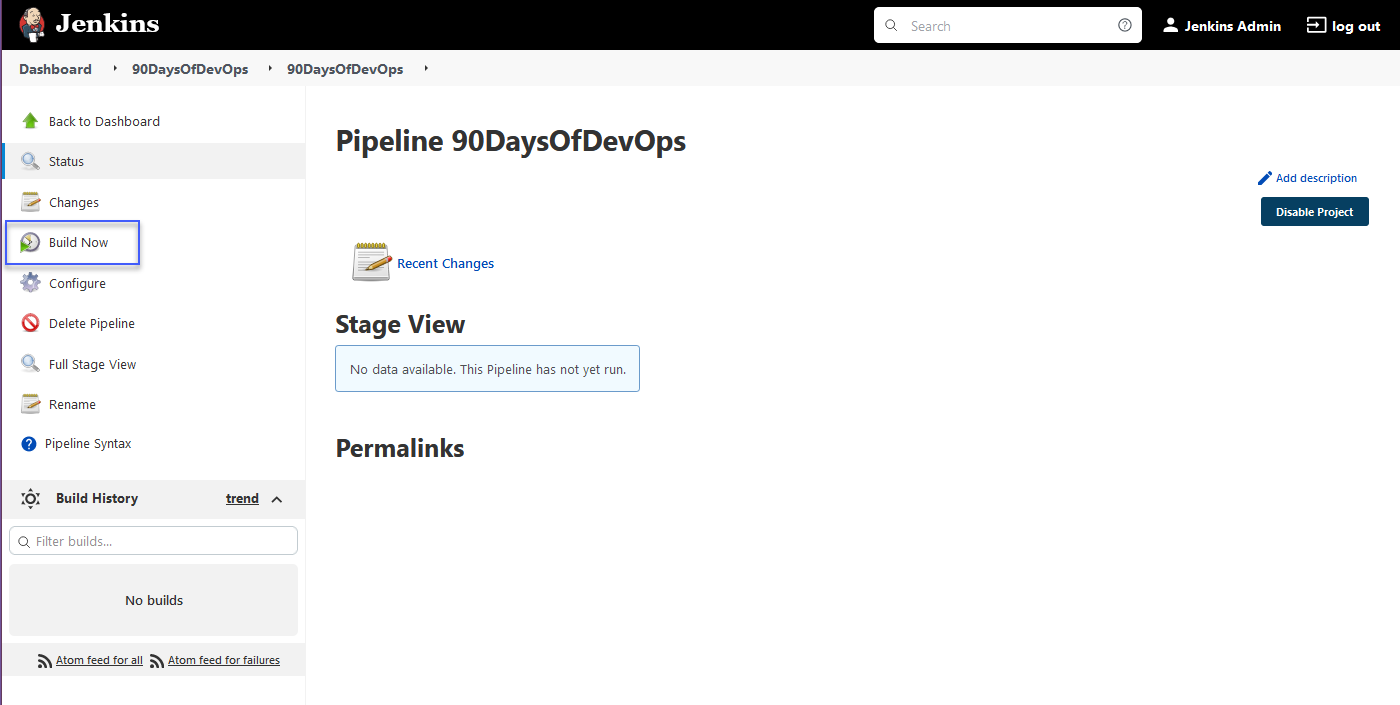
Task: Open dropdown arrow after last 90DaysOfDevOps breadcrumb
Action: click(426, 69)
